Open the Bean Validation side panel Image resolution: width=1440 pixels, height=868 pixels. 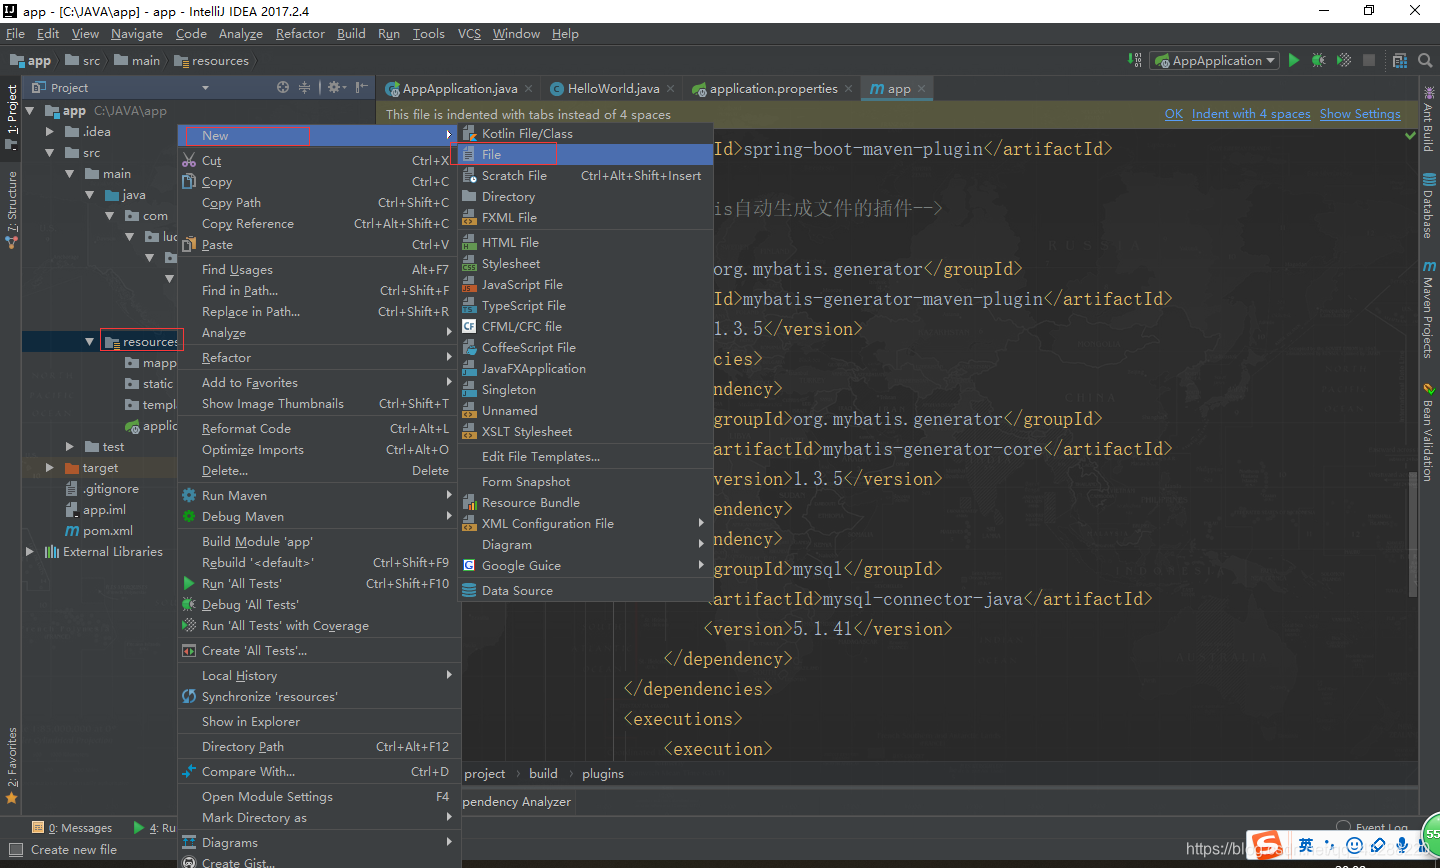click(x=1429, y=432)
